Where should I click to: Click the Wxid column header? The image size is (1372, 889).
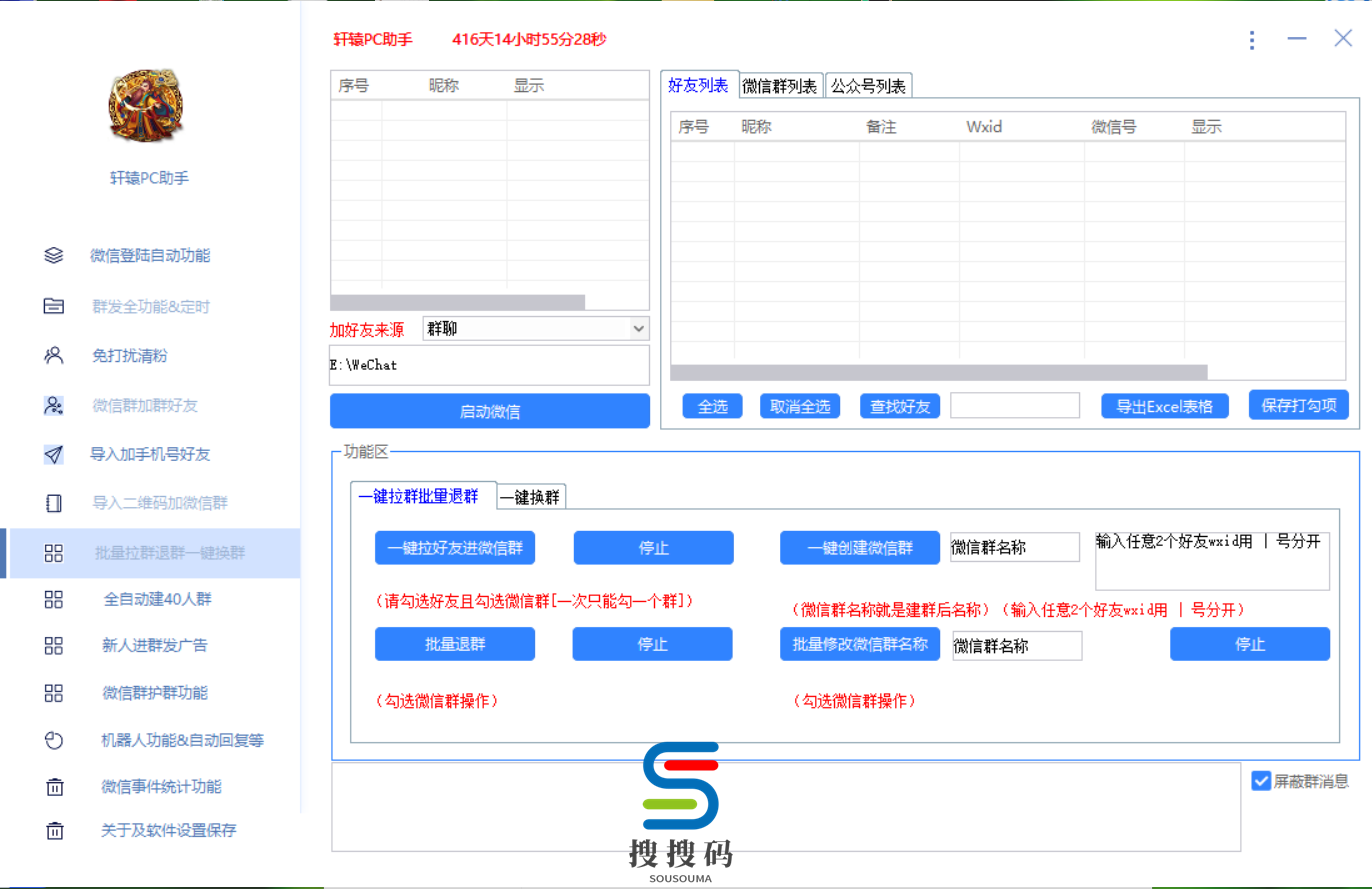[984, 127]
